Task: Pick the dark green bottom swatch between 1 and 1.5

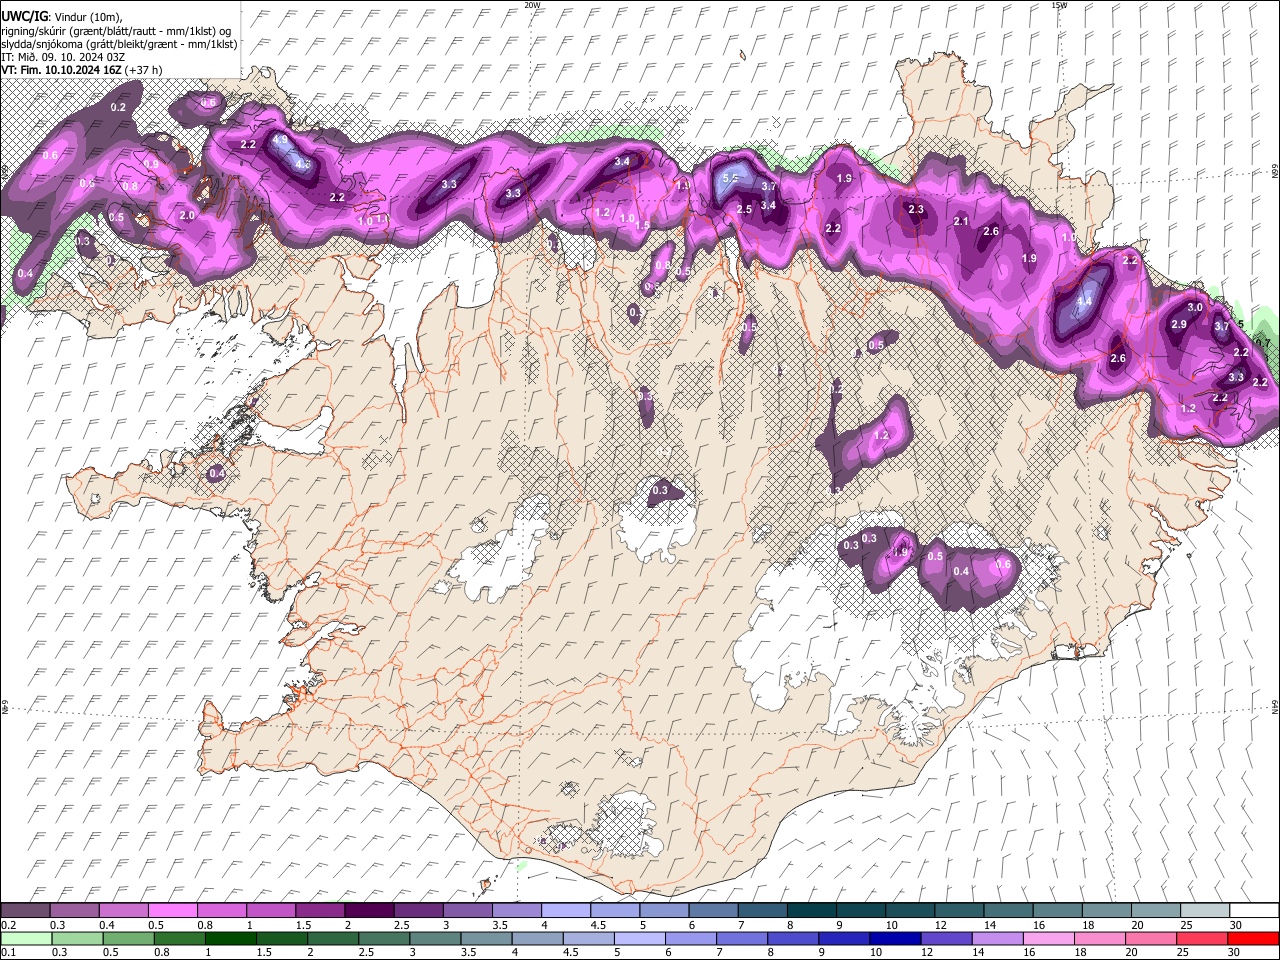Action: pos(231,938)
